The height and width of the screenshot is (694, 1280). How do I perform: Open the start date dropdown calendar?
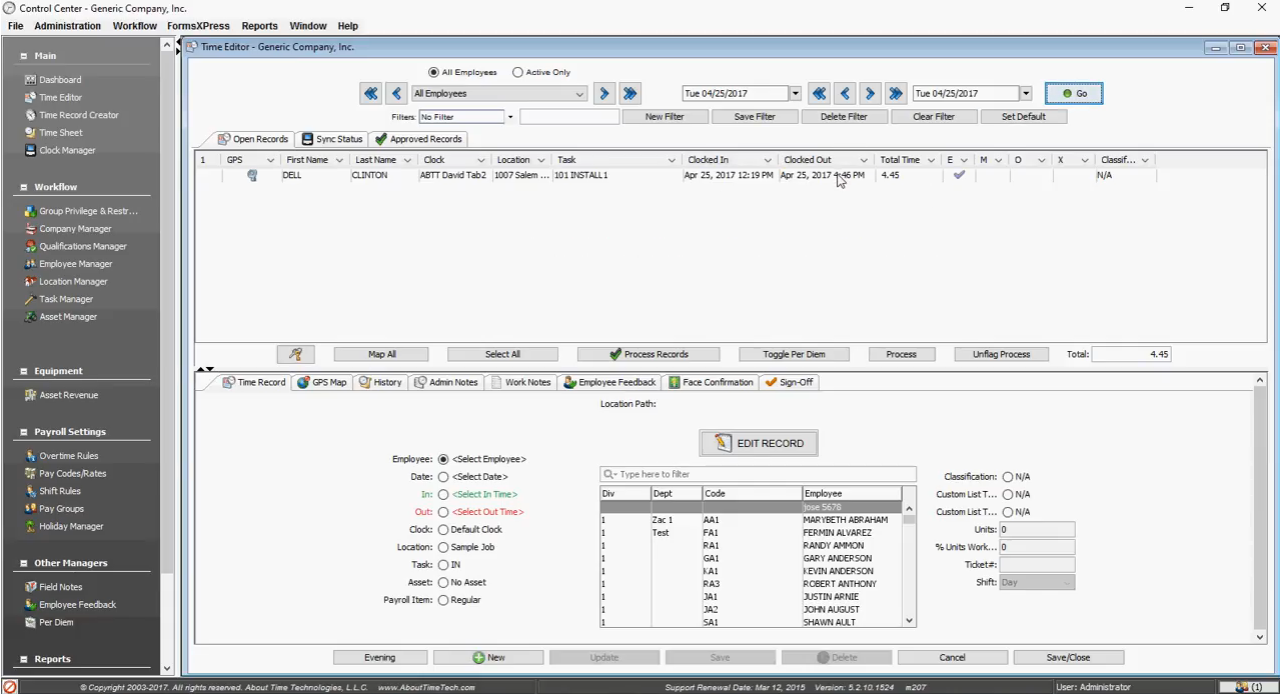click(795, 94)
